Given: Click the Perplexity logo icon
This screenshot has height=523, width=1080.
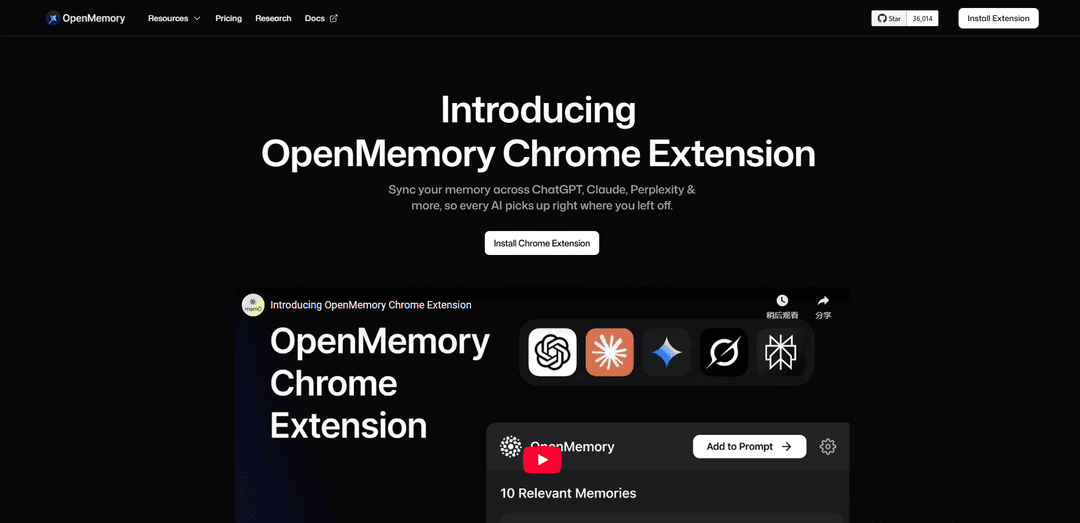Looking at the screenshot, I should [x=781, y=352].
